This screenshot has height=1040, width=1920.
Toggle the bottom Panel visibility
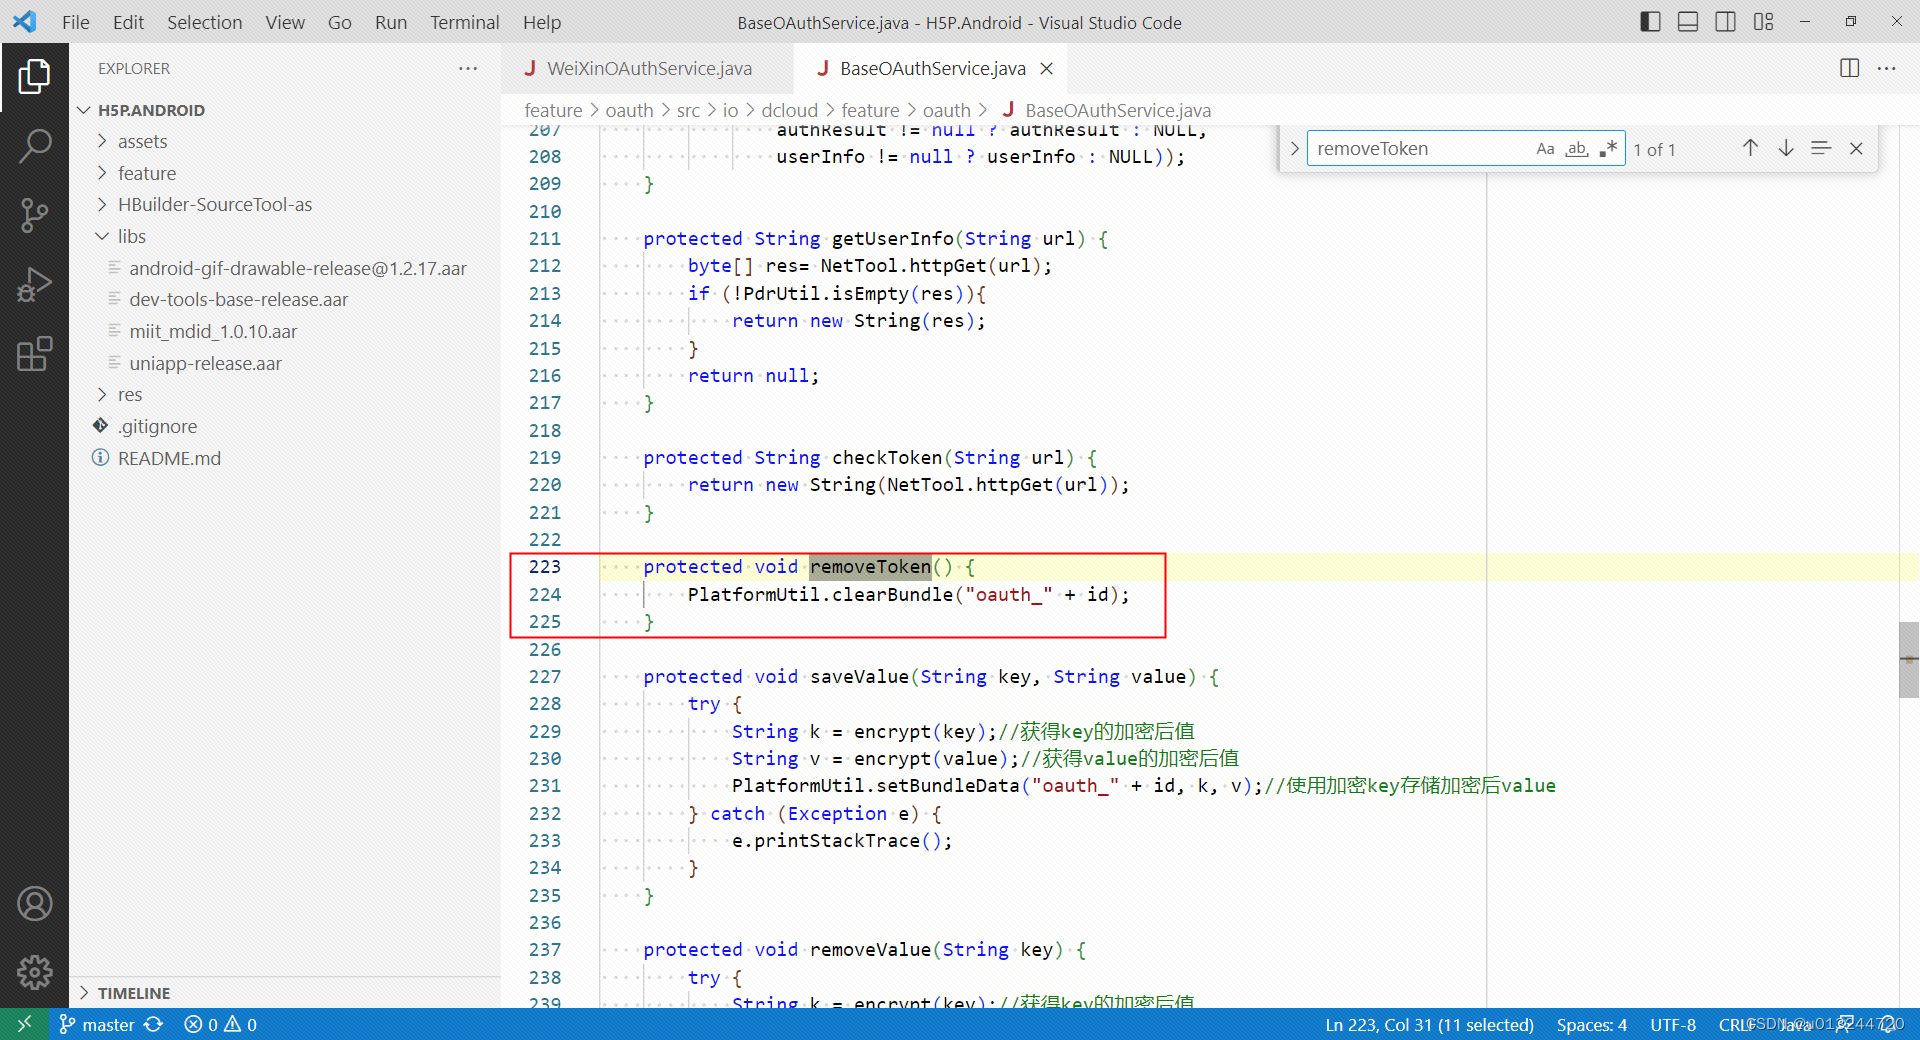[x=1688, y=22]
